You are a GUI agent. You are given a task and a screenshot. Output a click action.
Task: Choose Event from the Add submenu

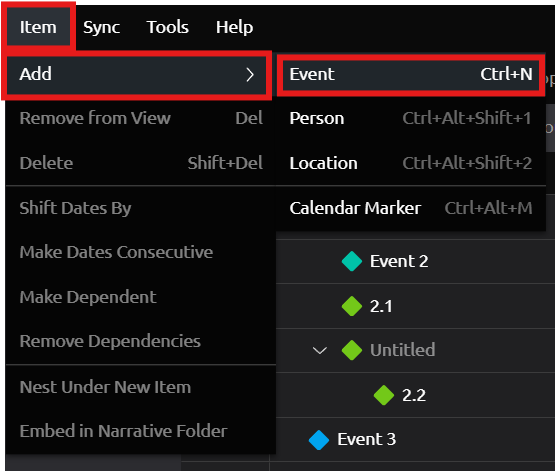tap(411, 74)
